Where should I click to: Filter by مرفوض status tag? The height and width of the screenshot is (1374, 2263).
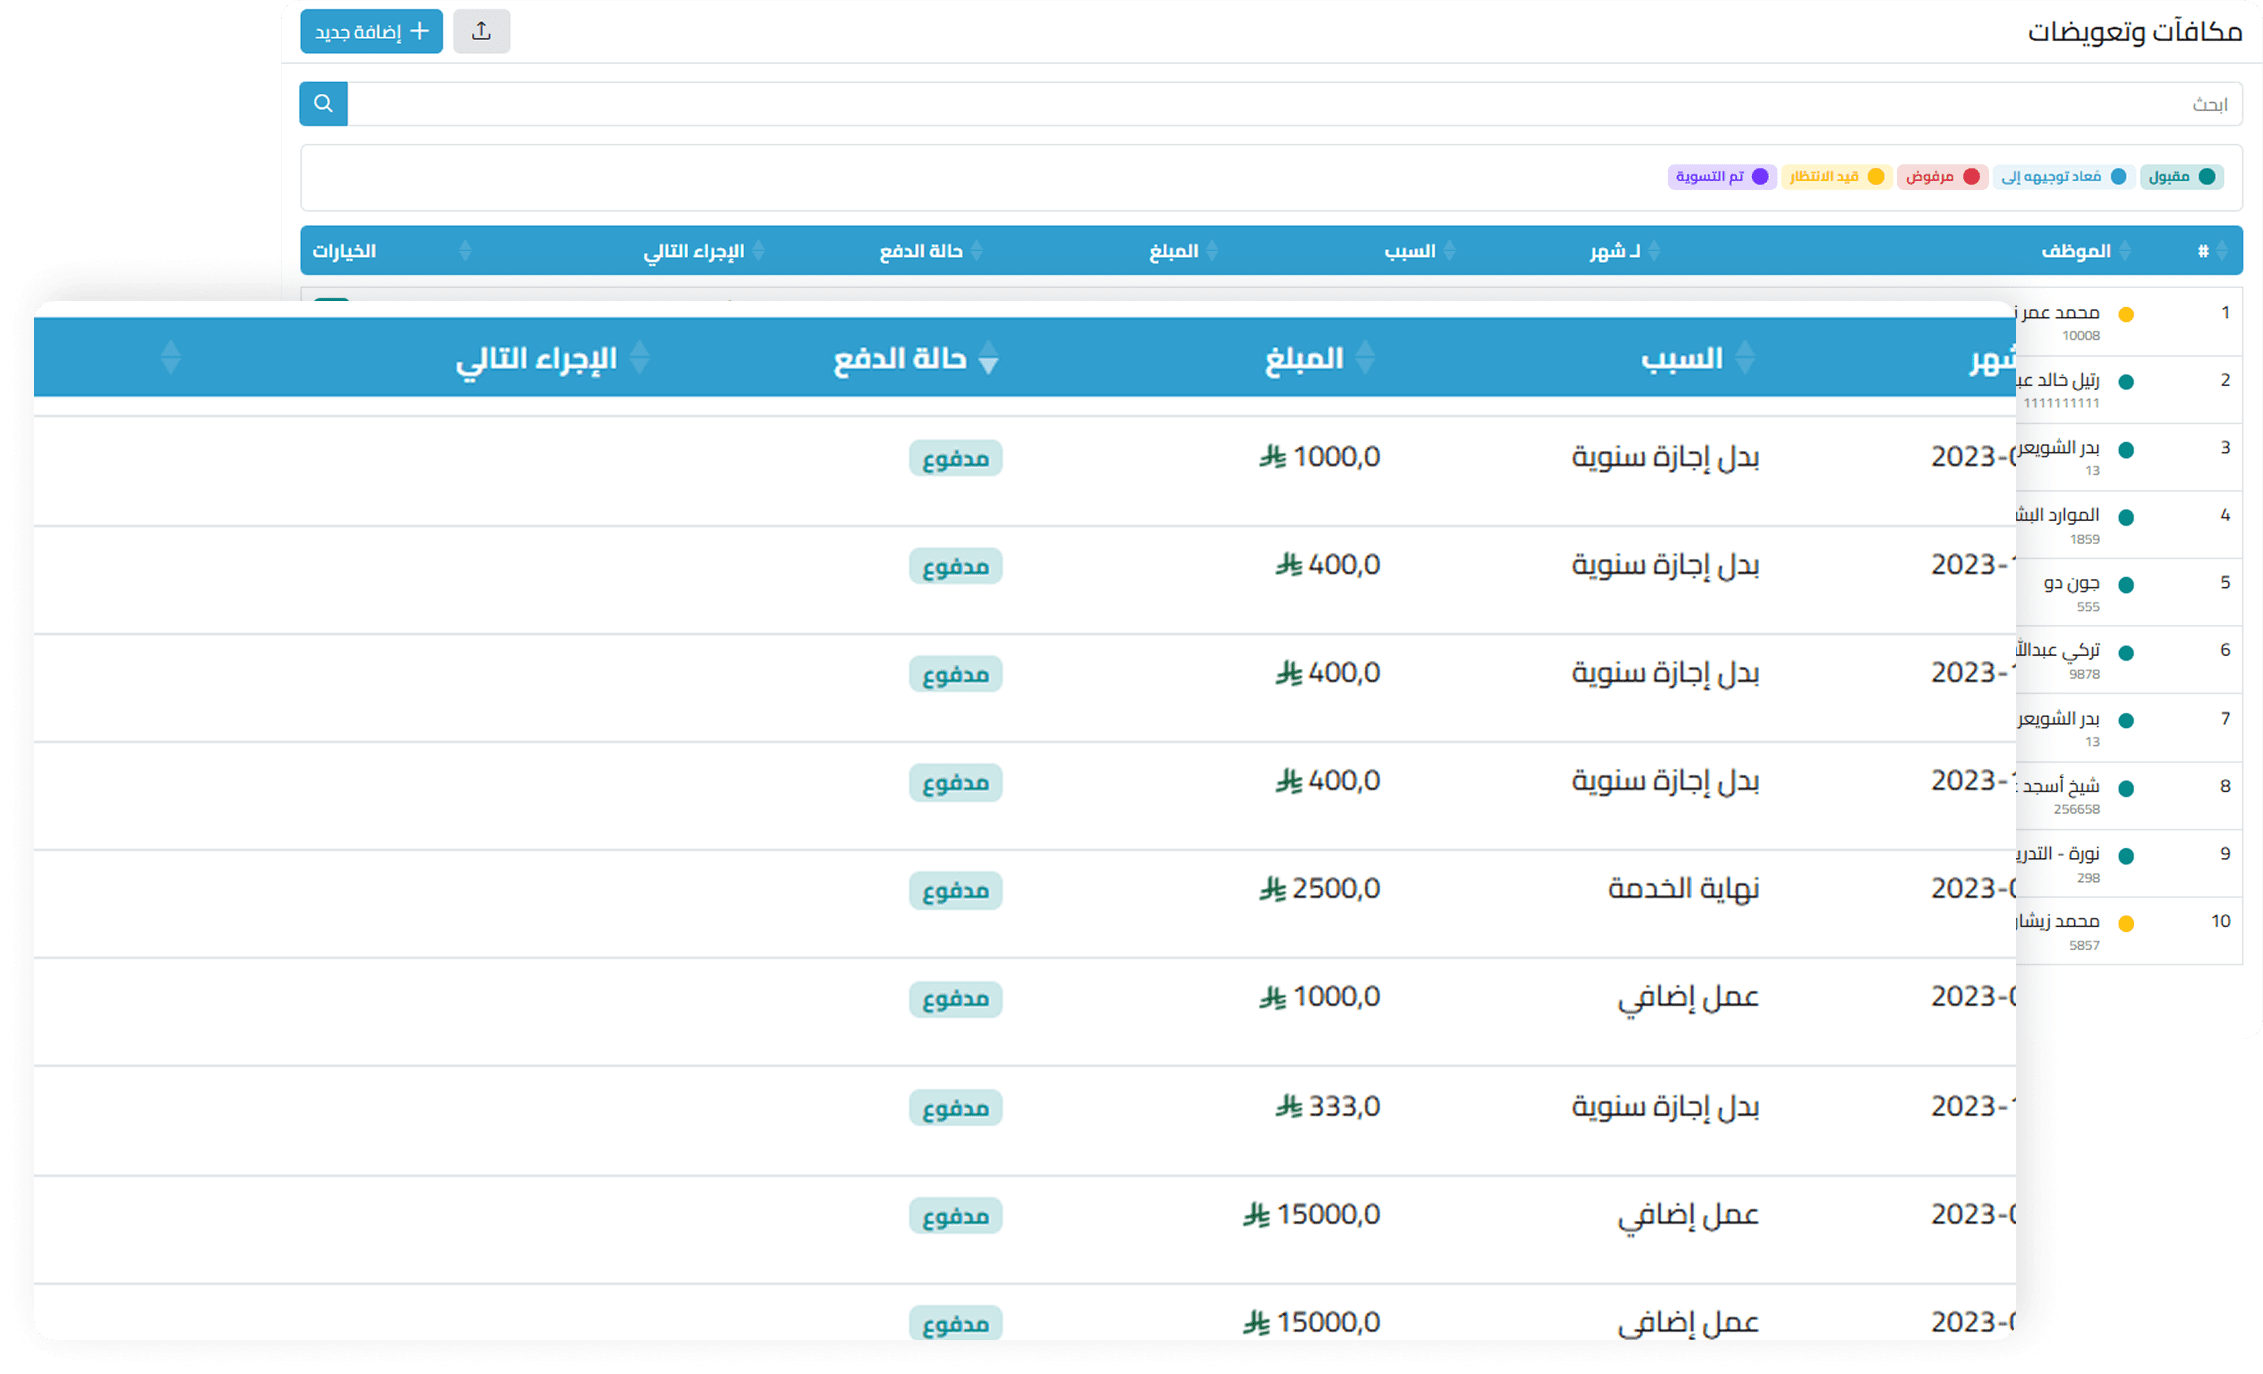(1941, 177)
